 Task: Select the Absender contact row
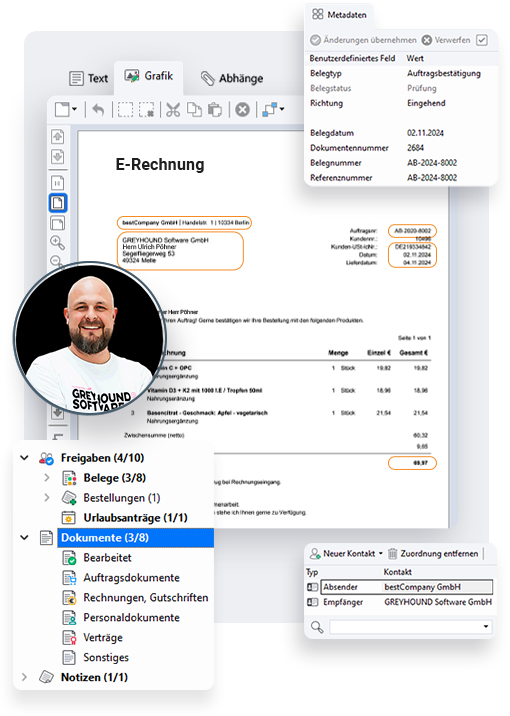click(x=400, y=587)
